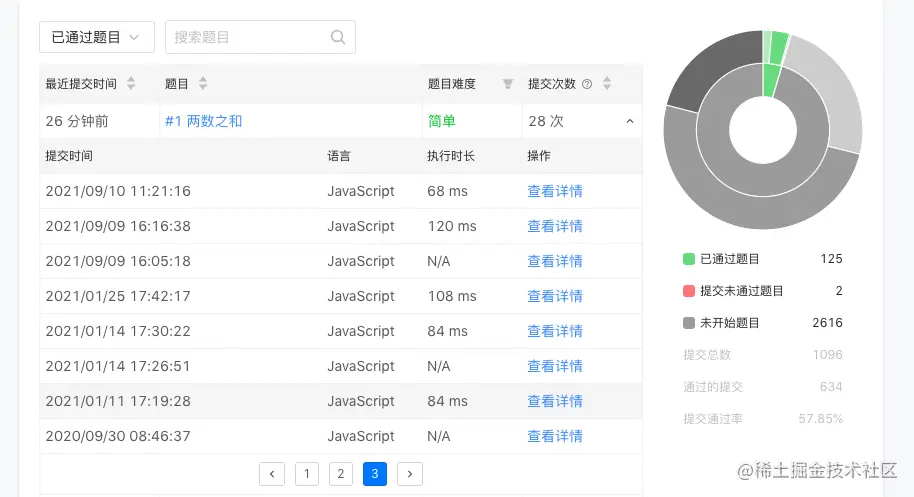
Task: Click the 提交次数 help question icon
Action: [x=587, y=84]
